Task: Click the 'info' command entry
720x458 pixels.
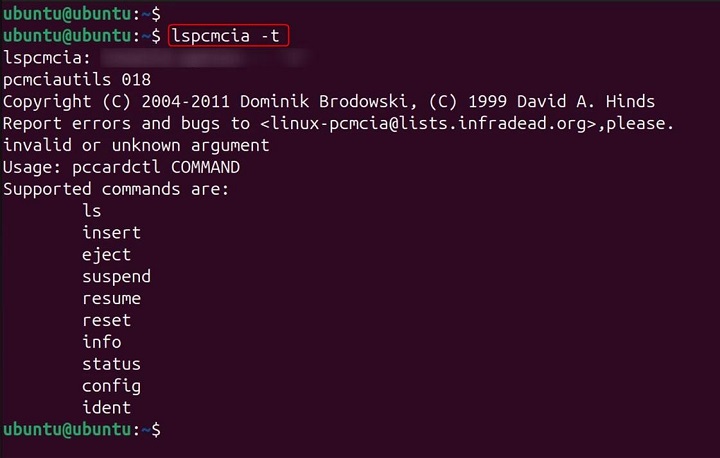Action: pos(101,343)
